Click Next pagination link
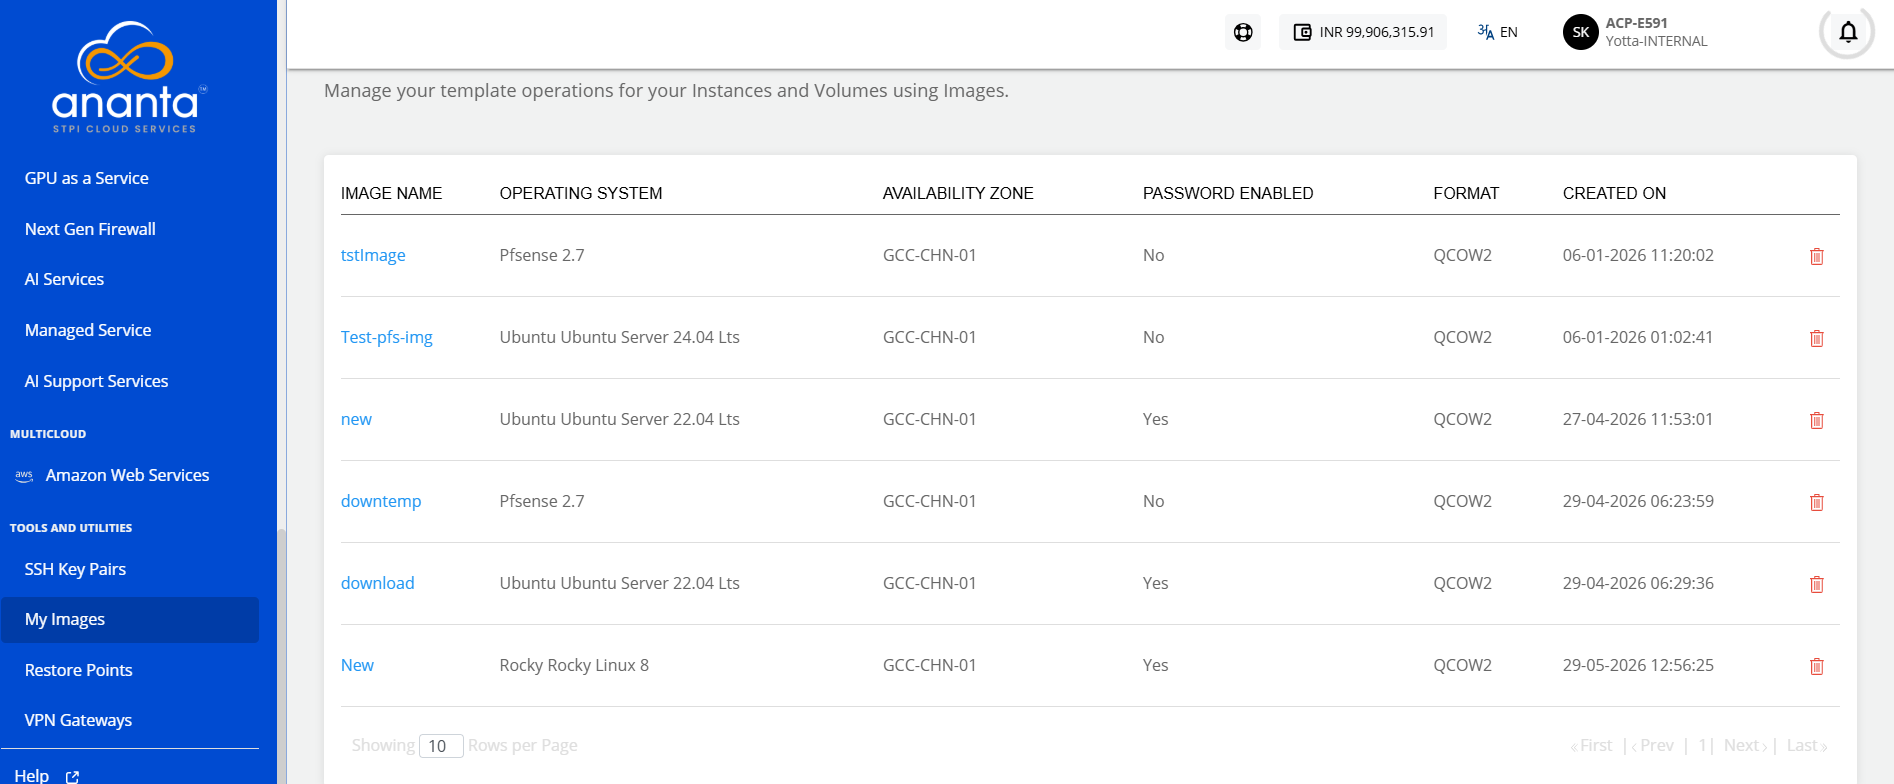Viewport: 1894px width, 784px height. pos(1745,746)
